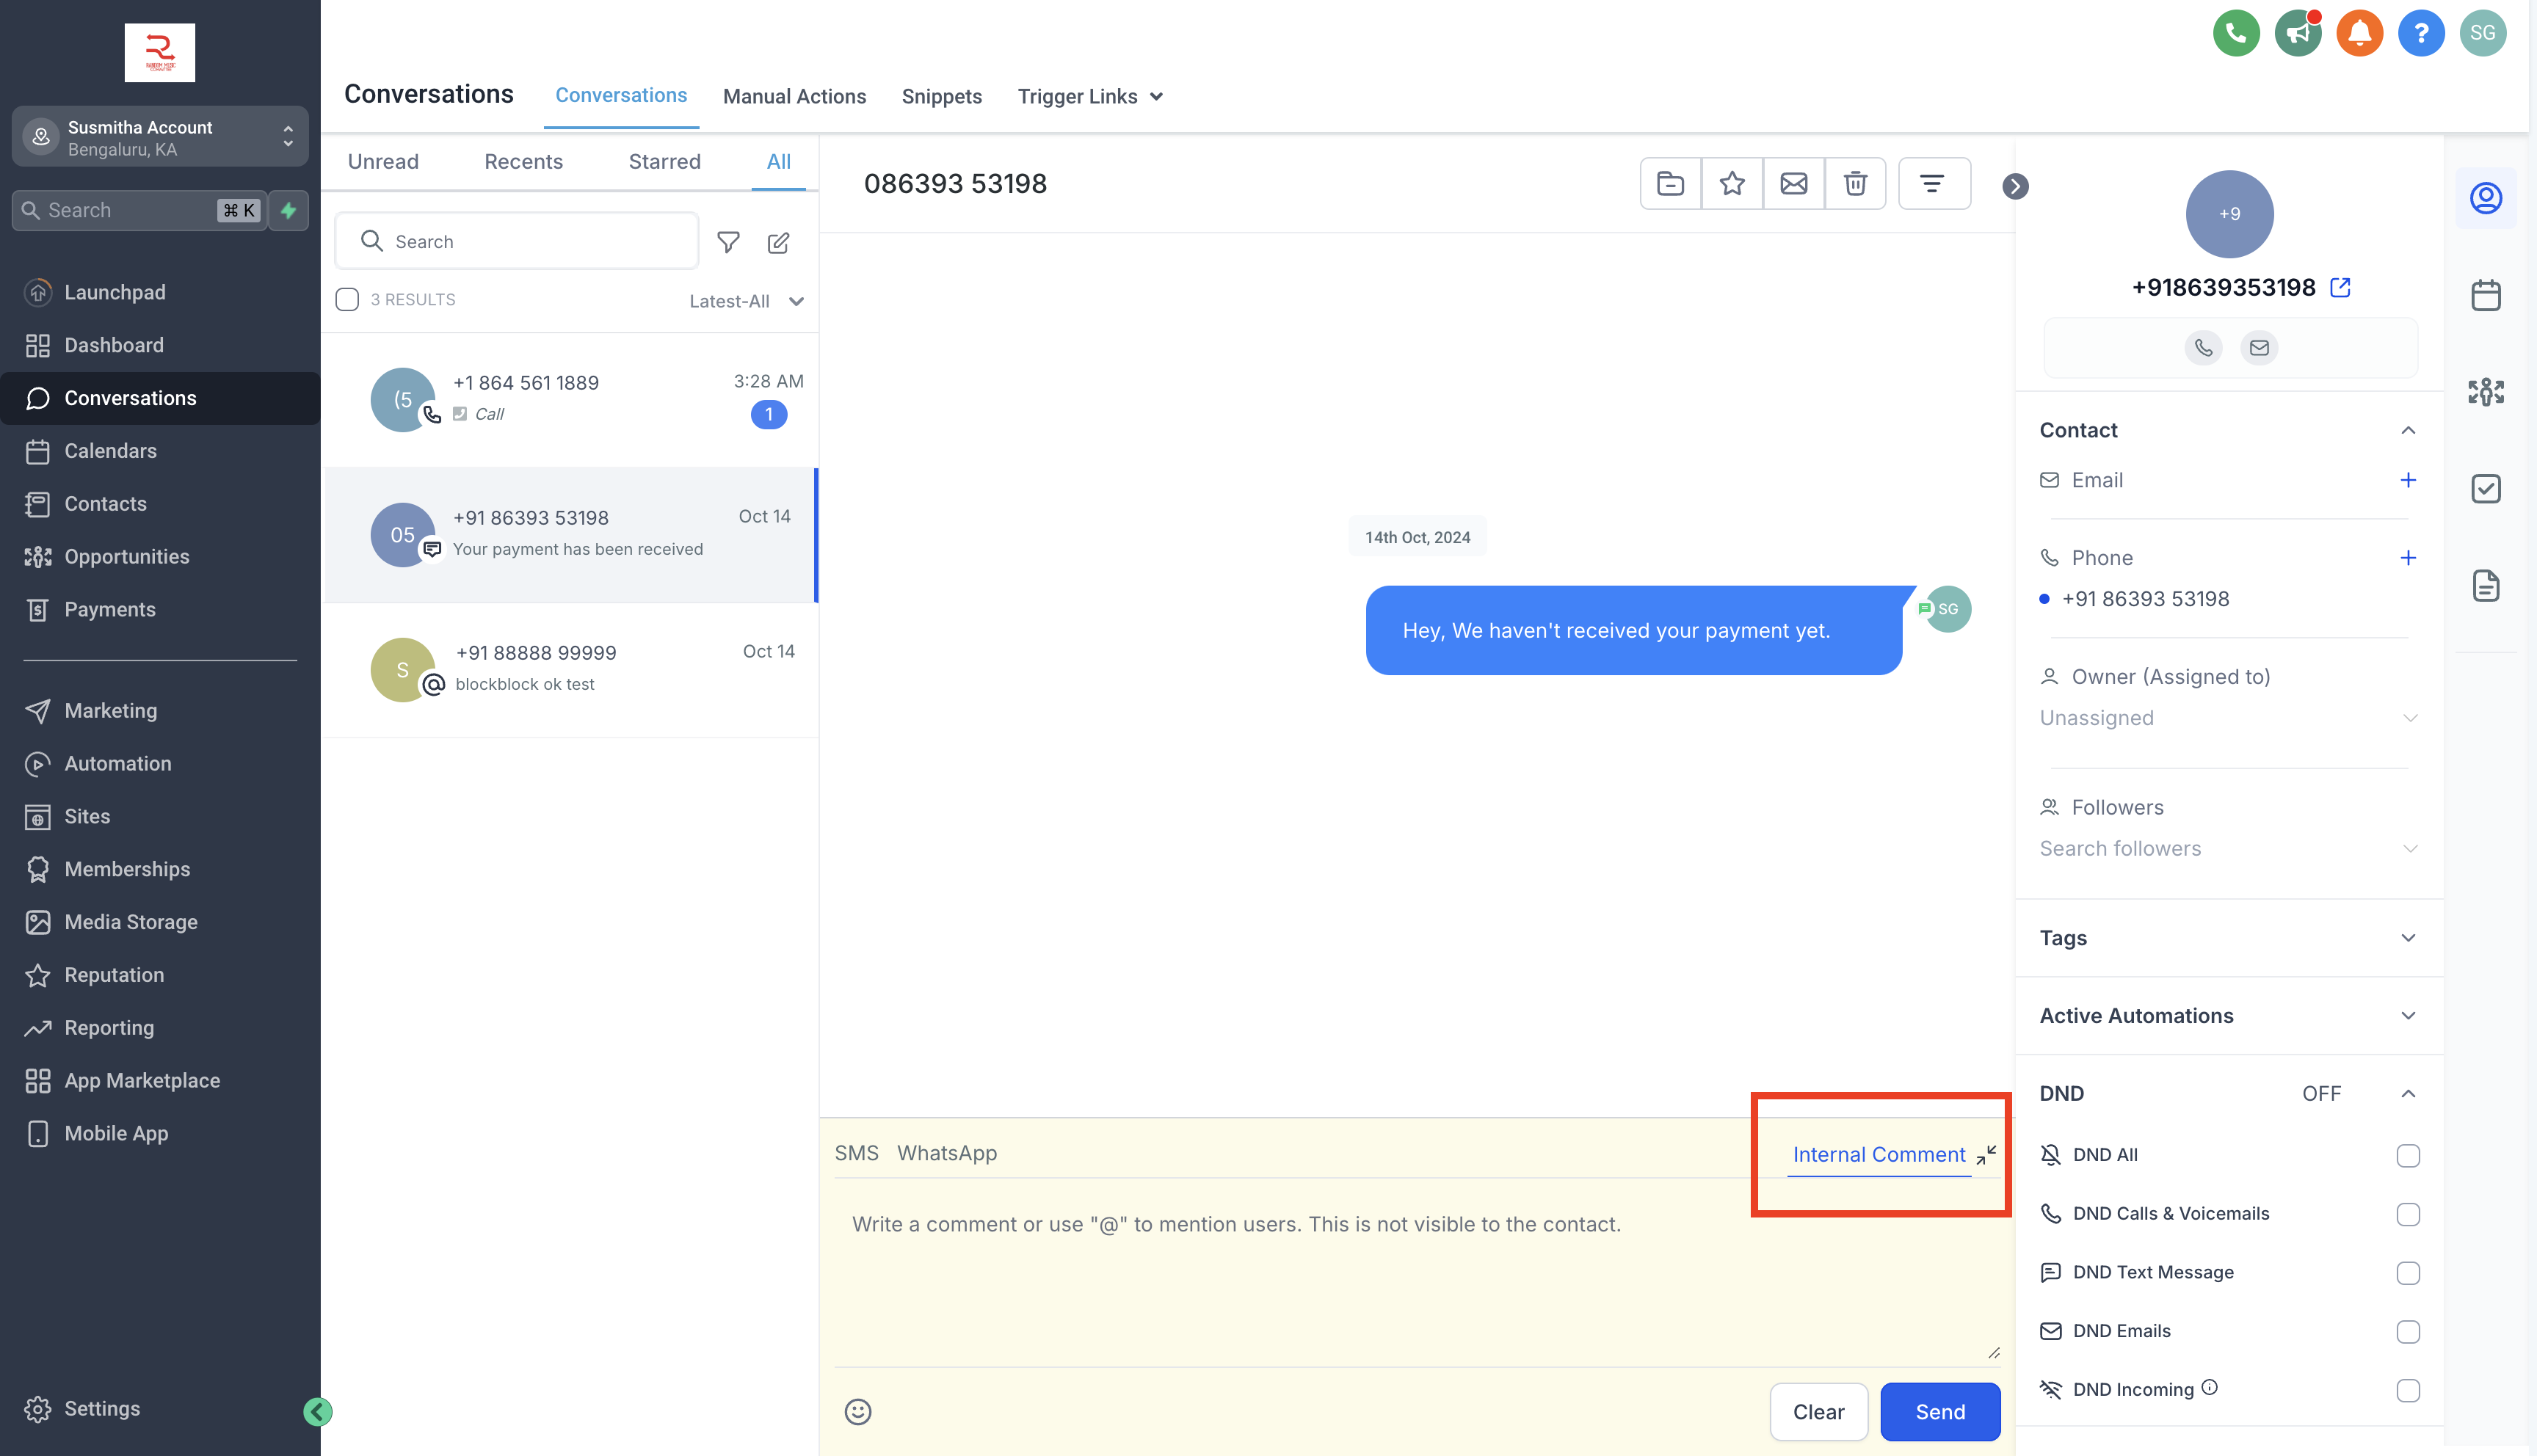The height and width of the screenshot is (1456, 2537).
Task: Click the green phone dialer icon
Action: tap(2236, 33)
